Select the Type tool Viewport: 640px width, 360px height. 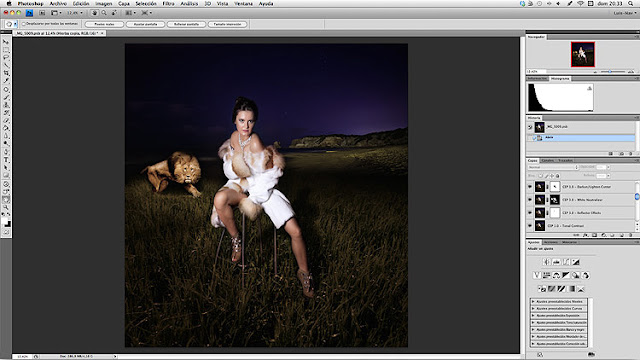point(6,159)
